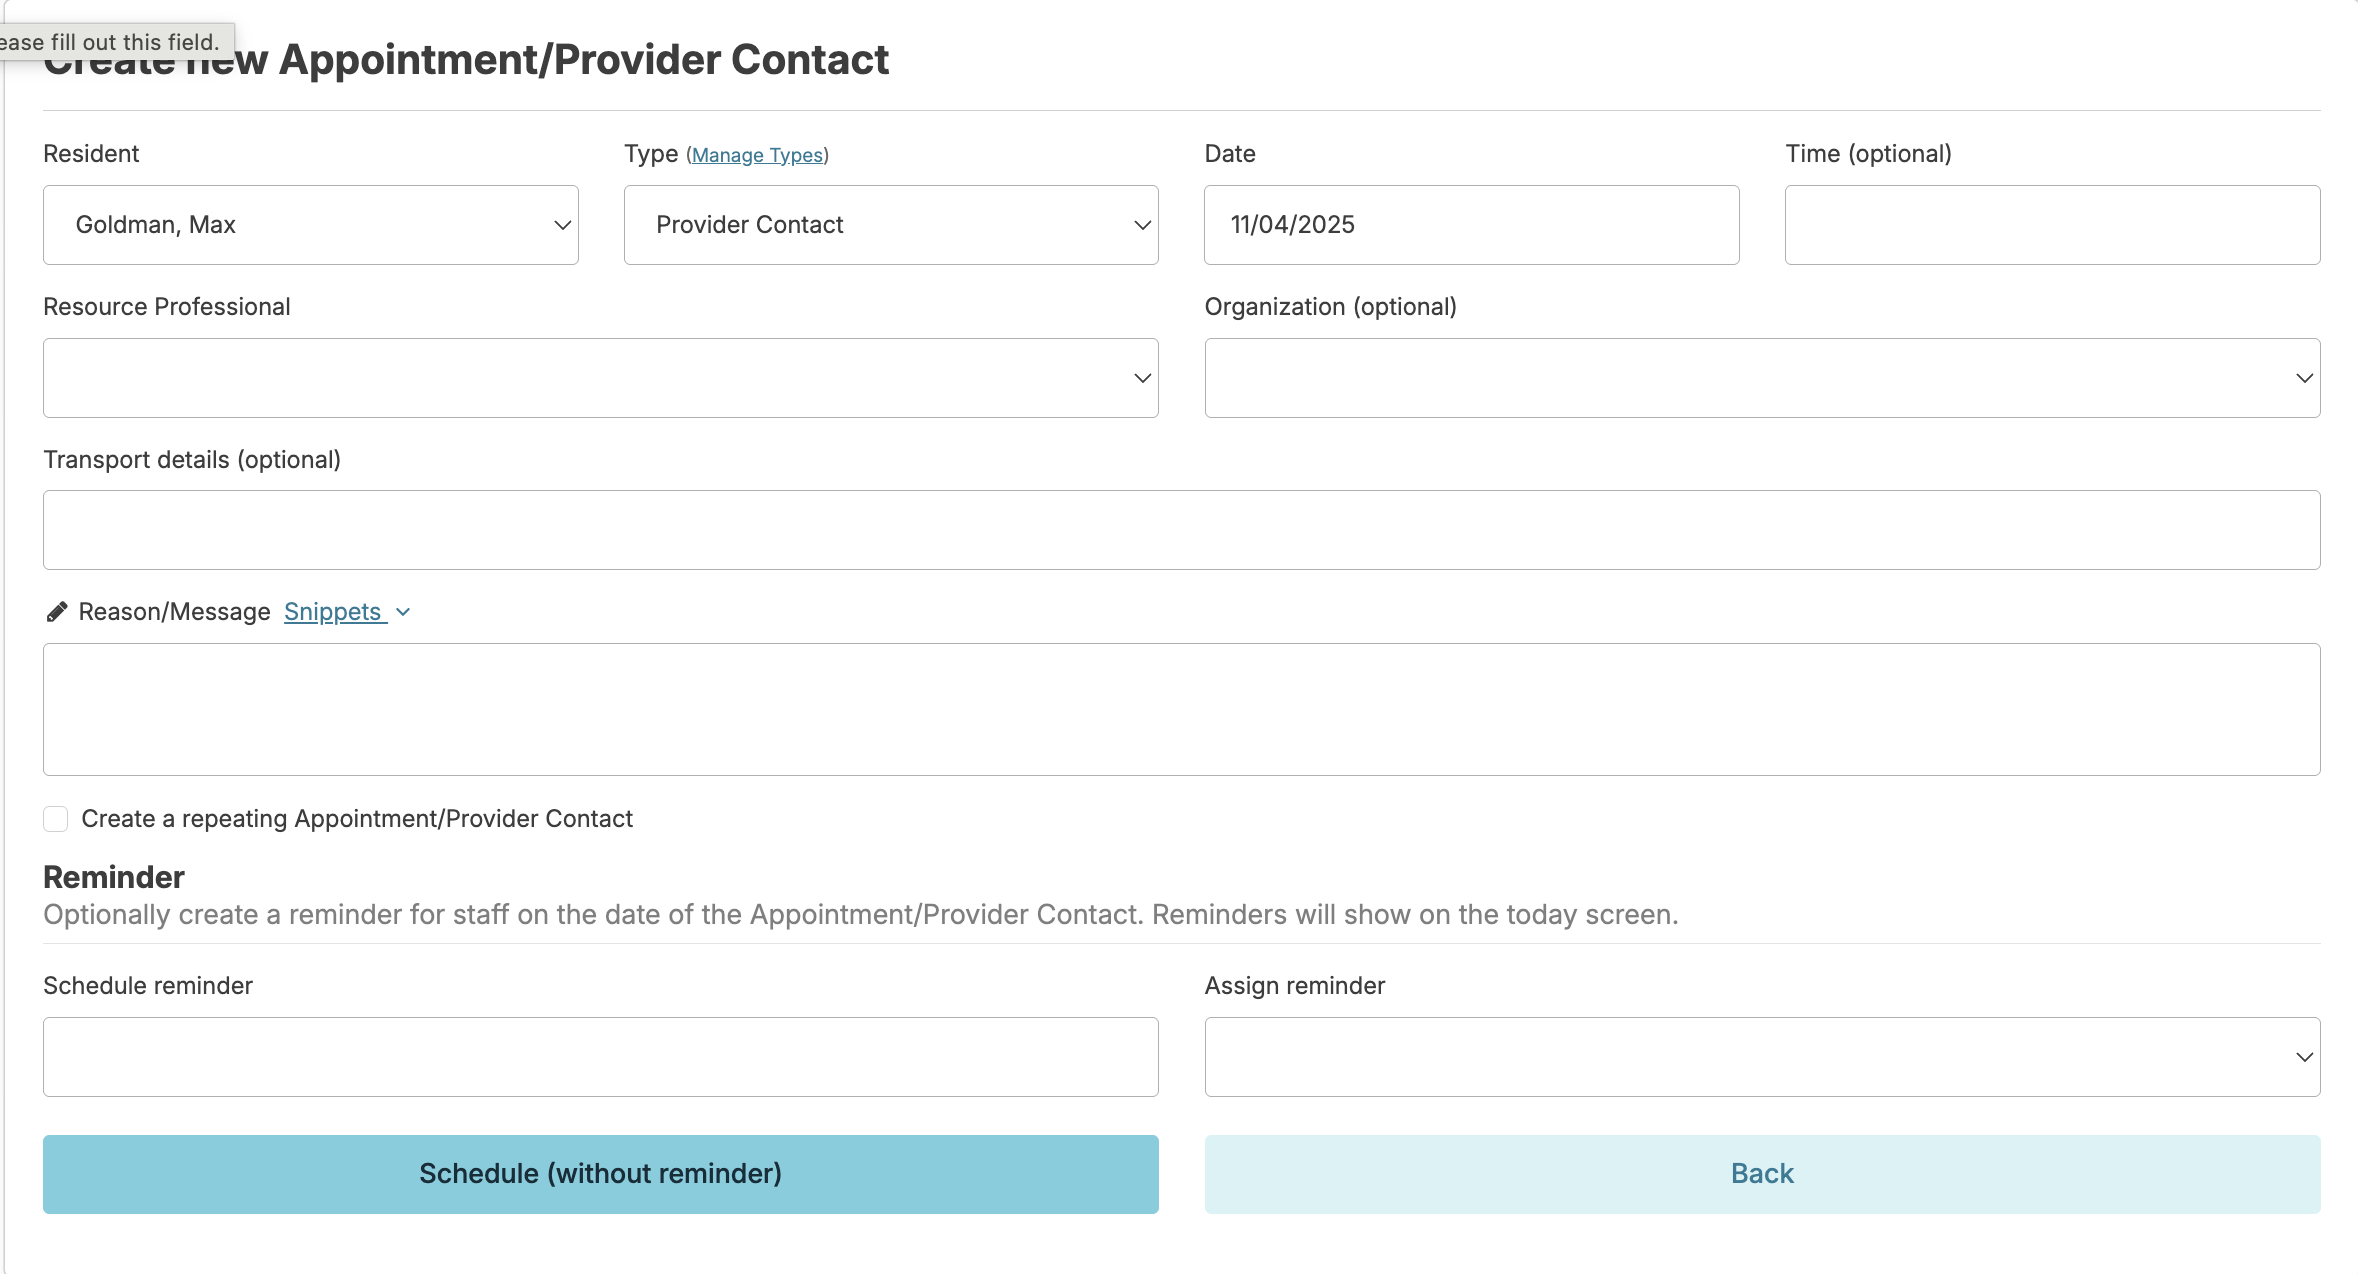Open the Resident dropdown showing Goldman, Max
Screen dimensions: 2358x1274
coord(310,225)
